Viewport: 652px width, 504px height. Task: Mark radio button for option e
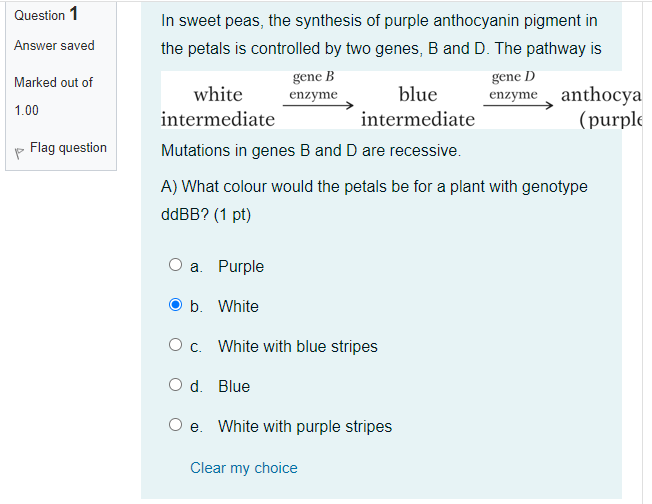(x=176, y=426)
